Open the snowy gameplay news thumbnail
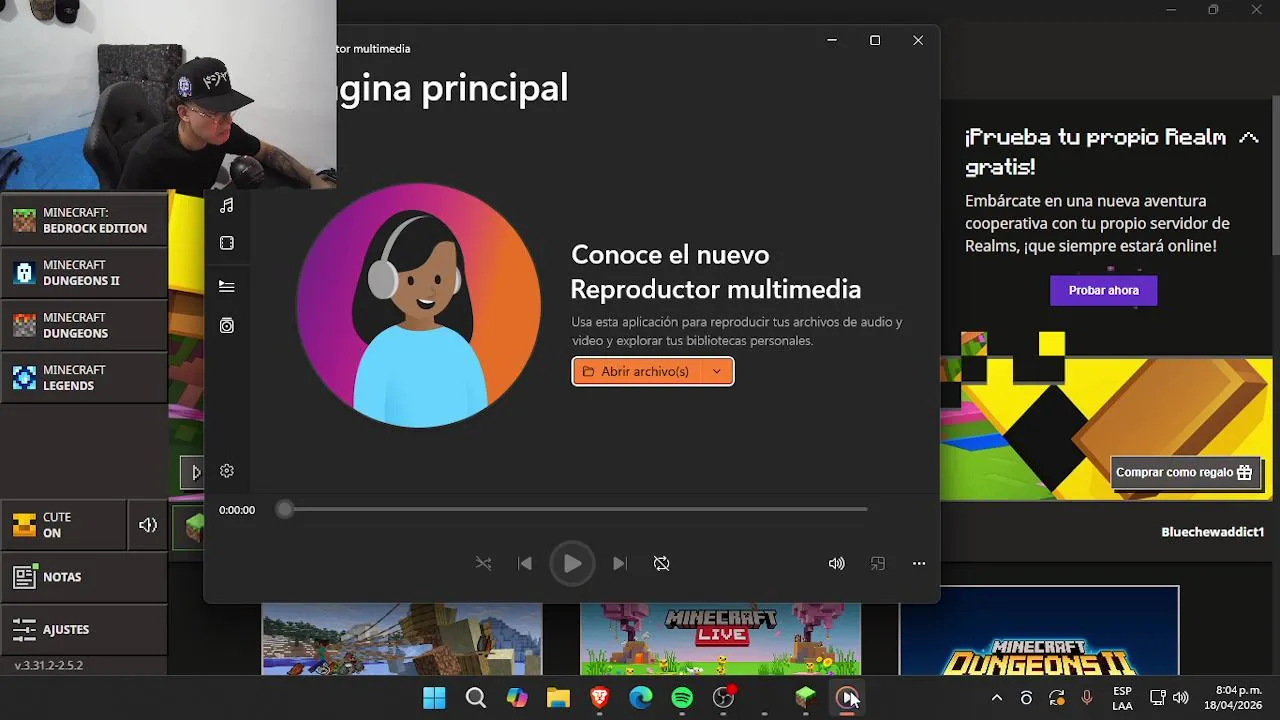The width and height of the screenshot is (1280, 720). click(x=402, y=639)
